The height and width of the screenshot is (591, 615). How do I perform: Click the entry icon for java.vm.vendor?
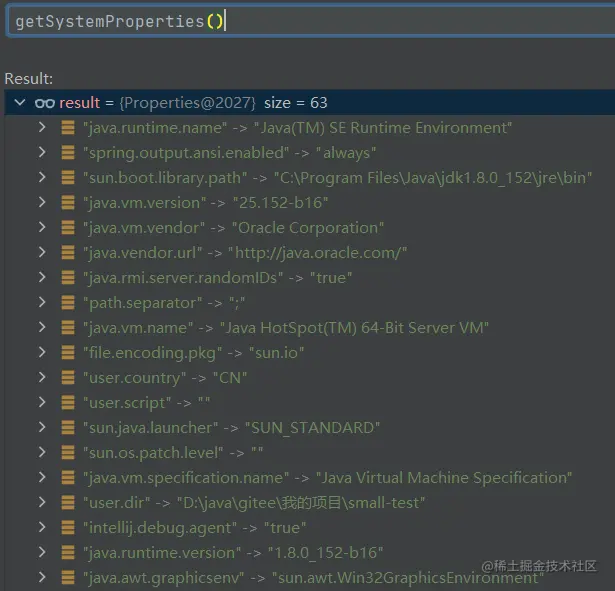pyautogui.click(x=68, y=228)
